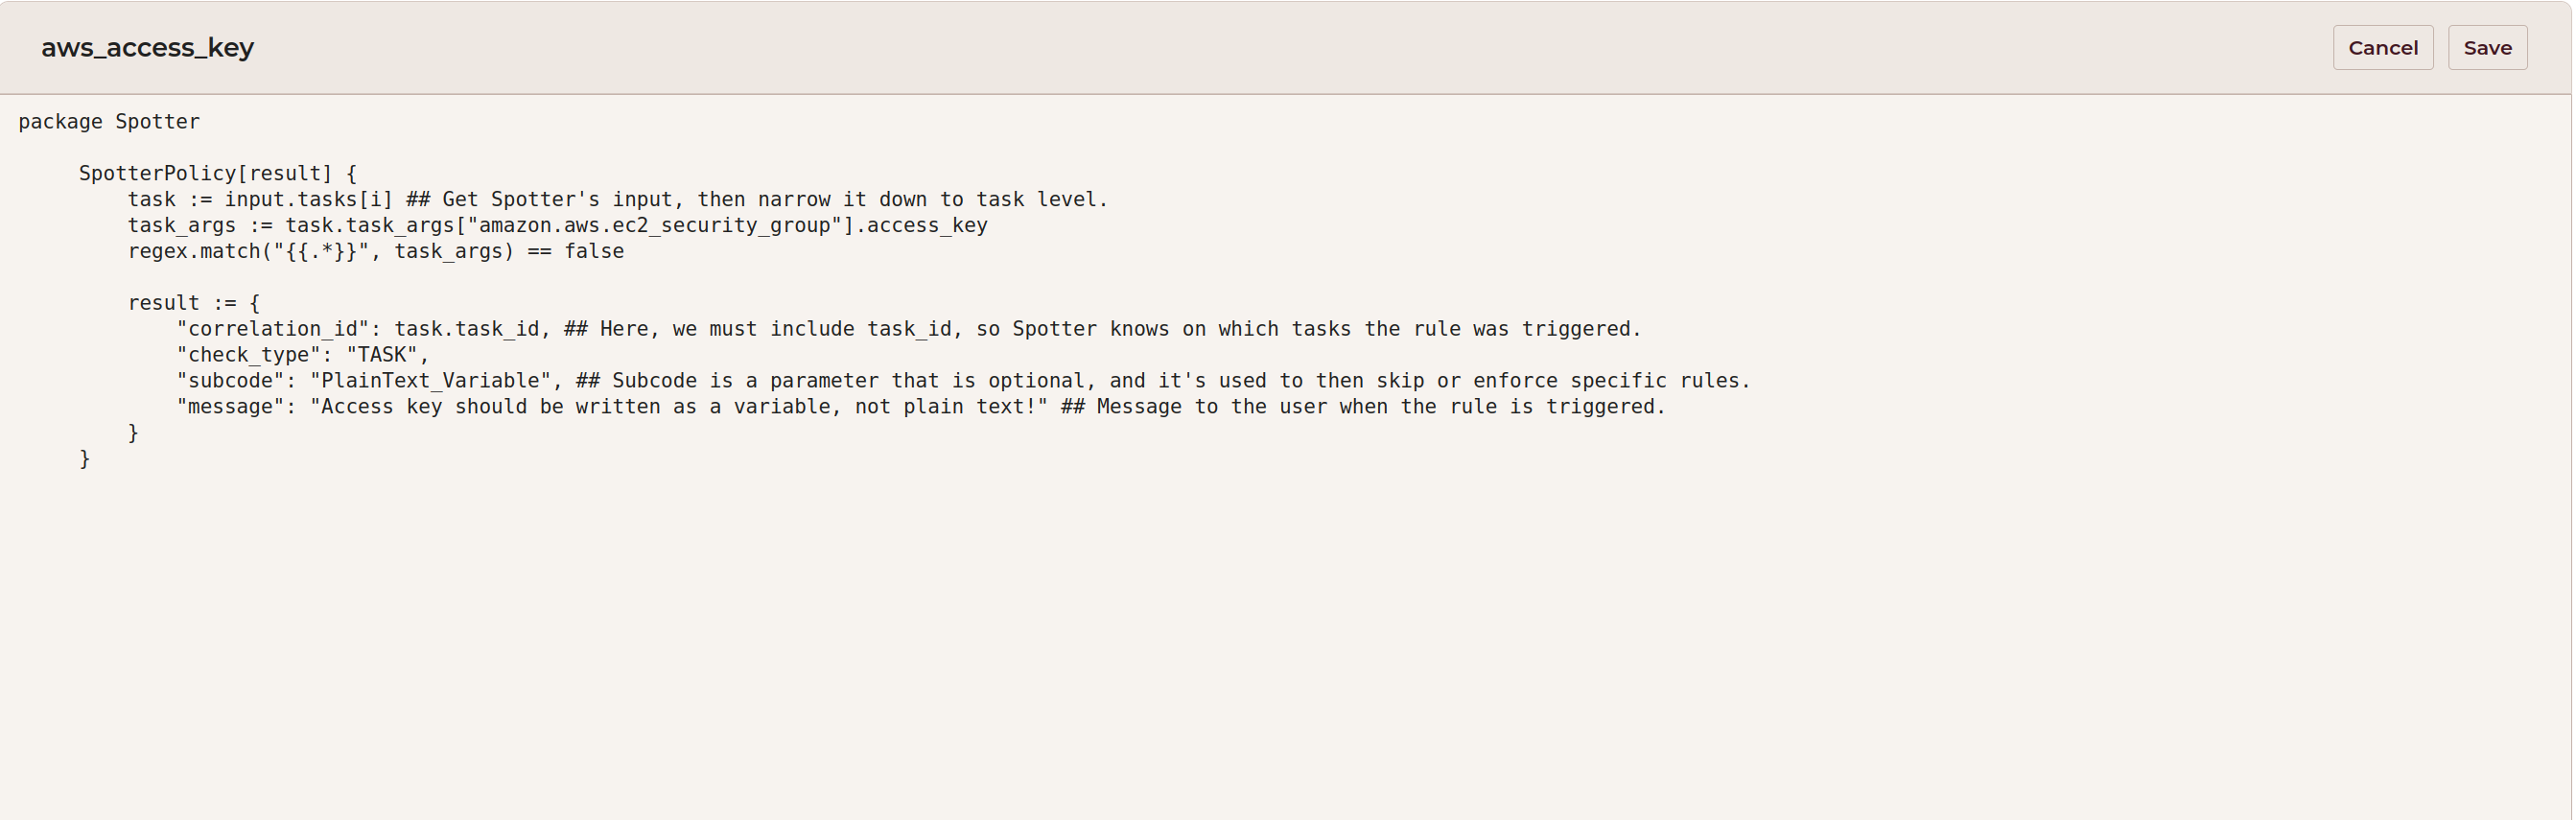The width and height of the screenshot is (2576, 820).
Task: Click the word "false" in the regex line
Action: [594, 252]
